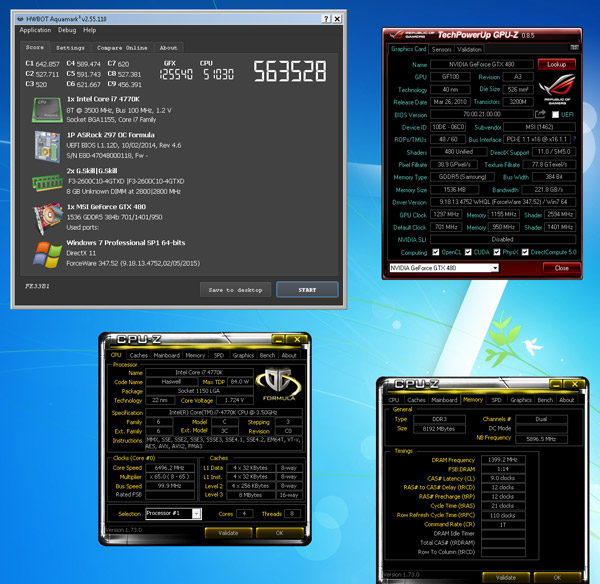Click the START button in Aquamark

307,290
